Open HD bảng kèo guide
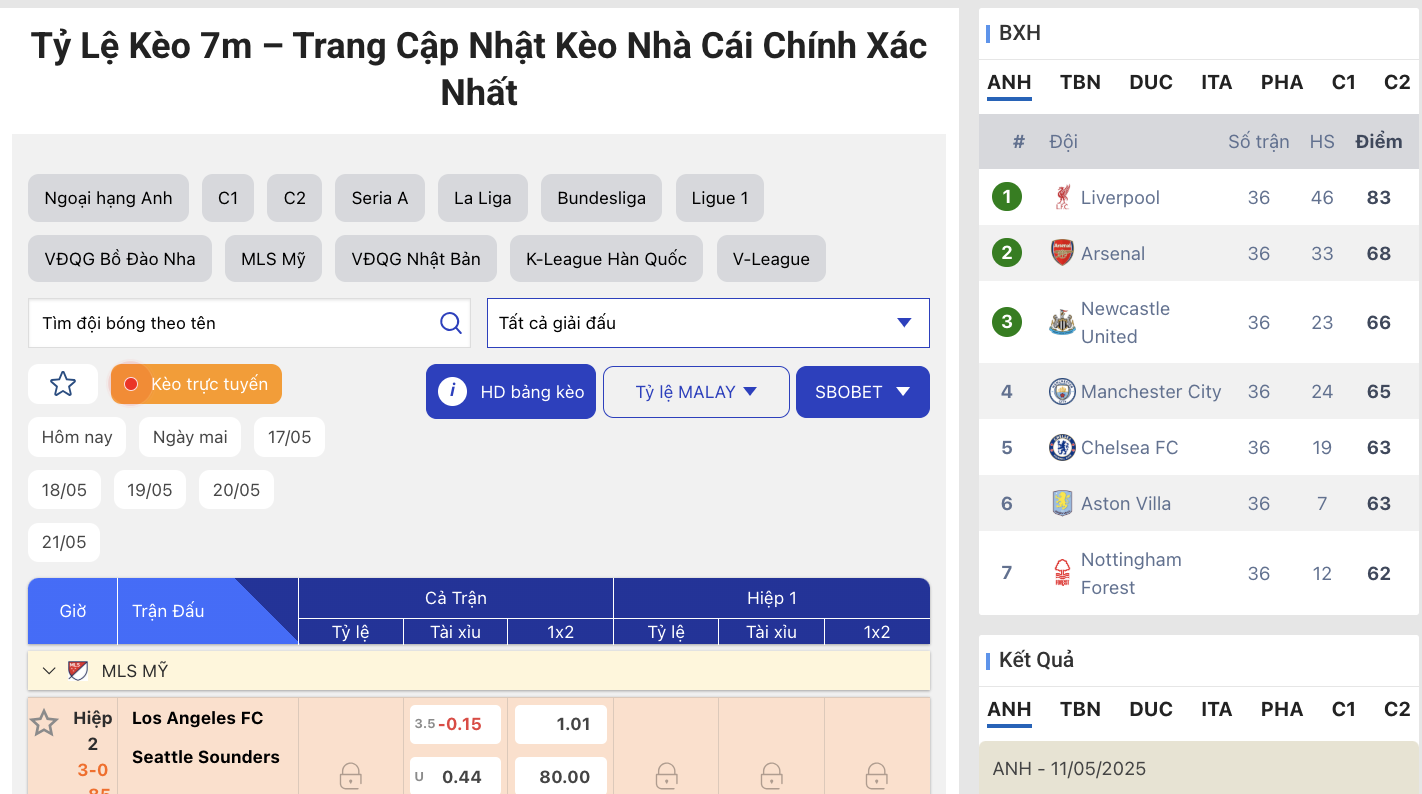This screenshot has width=1422, height=794. pos(511,392)
